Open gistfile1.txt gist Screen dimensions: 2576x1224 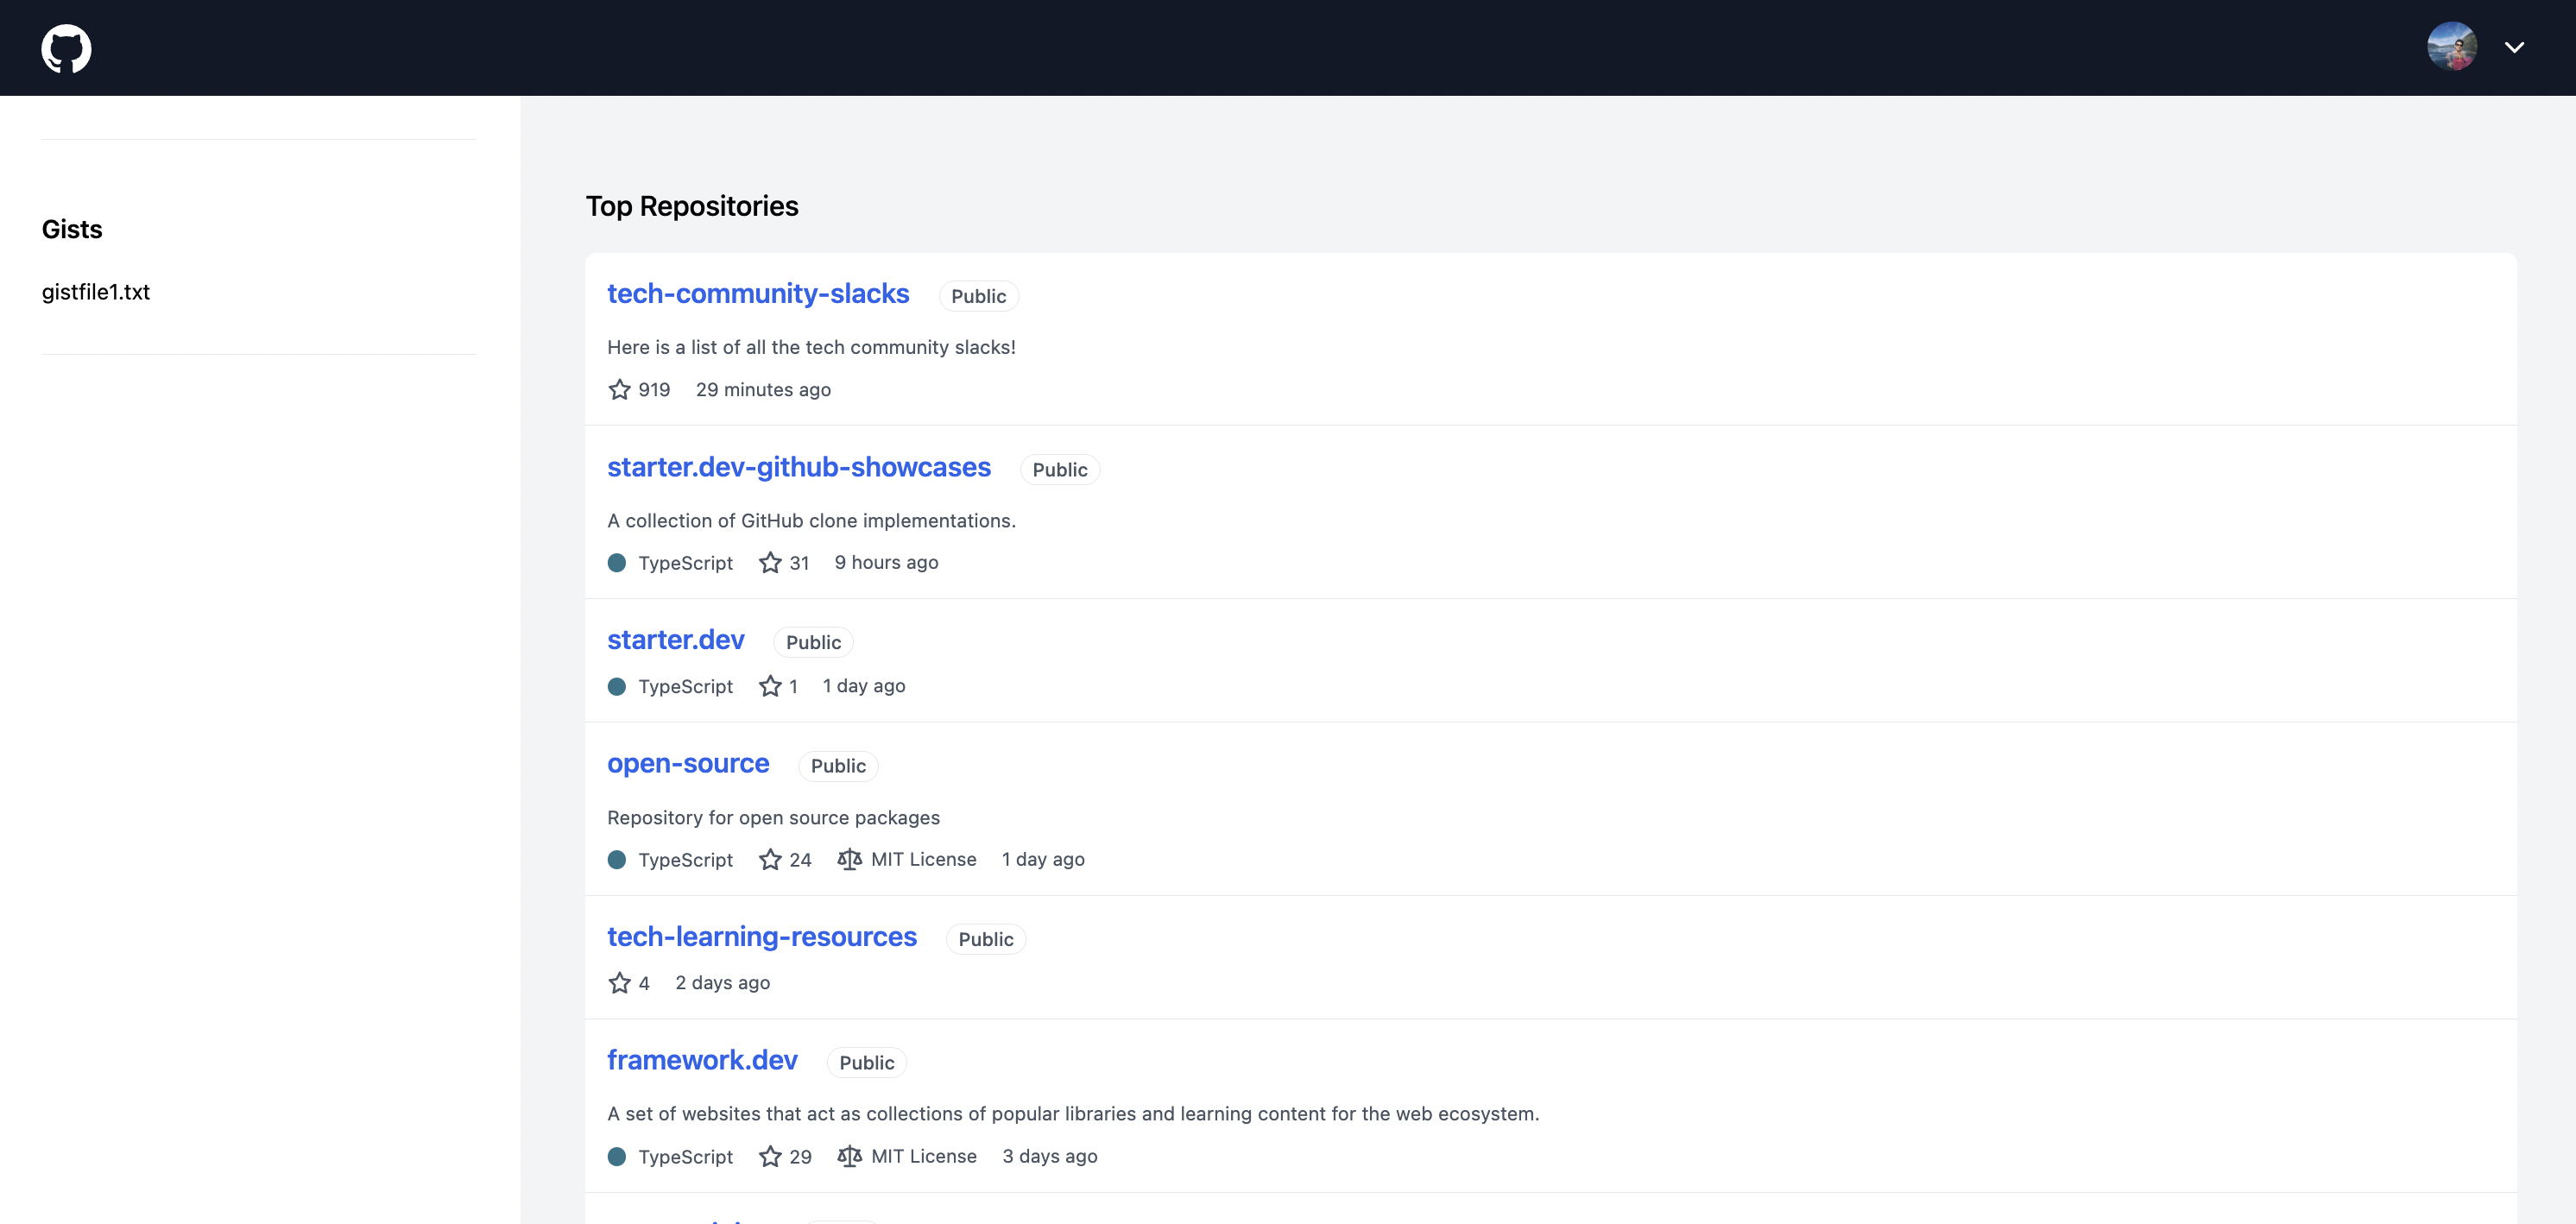(x=95, y=292)
